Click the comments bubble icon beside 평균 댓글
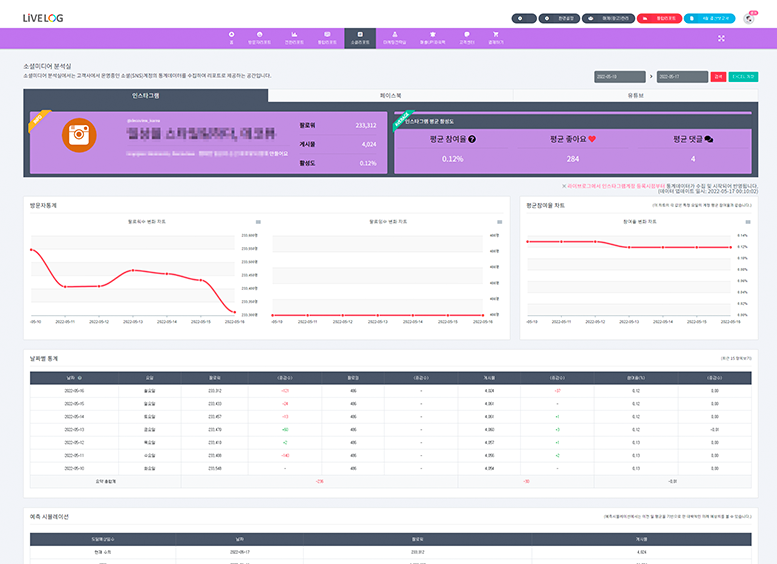The image size is (777, 564). (709, 139)
